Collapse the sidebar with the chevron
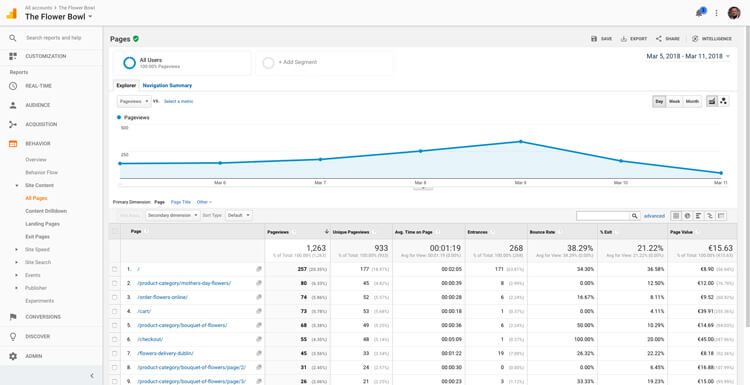The width and height of the screenshot is (750, 385). point(92,376)
